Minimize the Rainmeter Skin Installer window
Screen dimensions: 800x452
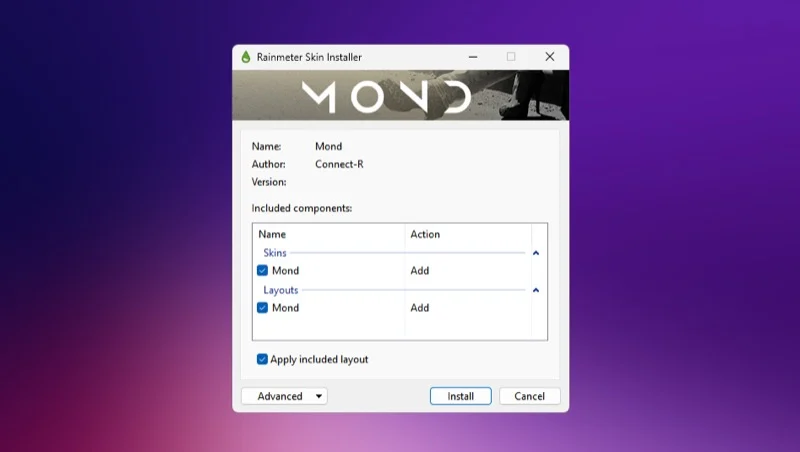(x=473, y=57)
